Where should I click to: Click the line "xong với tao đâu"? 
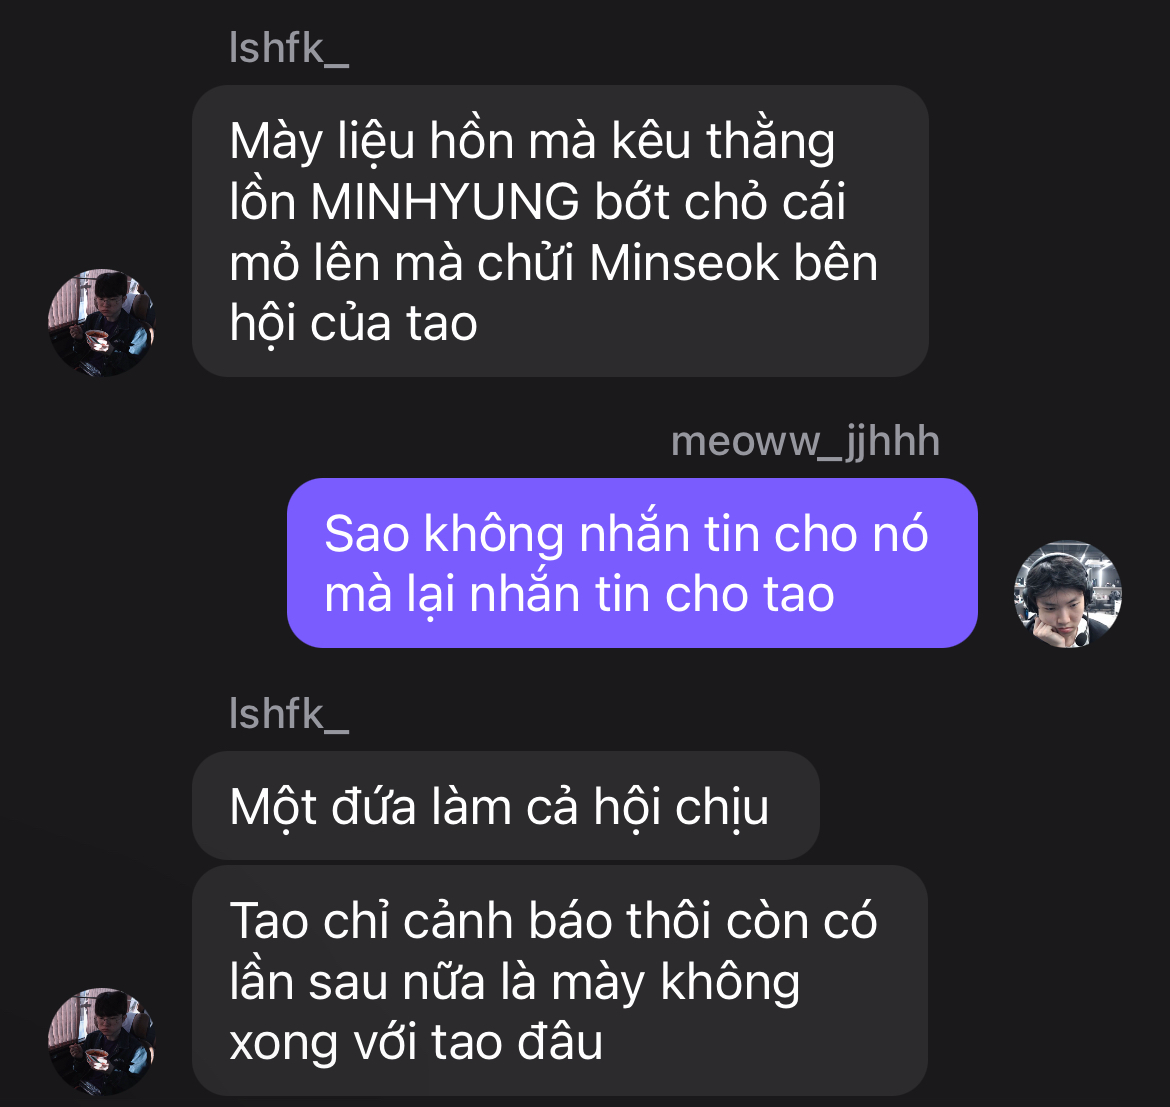[x=416, y=1043]
